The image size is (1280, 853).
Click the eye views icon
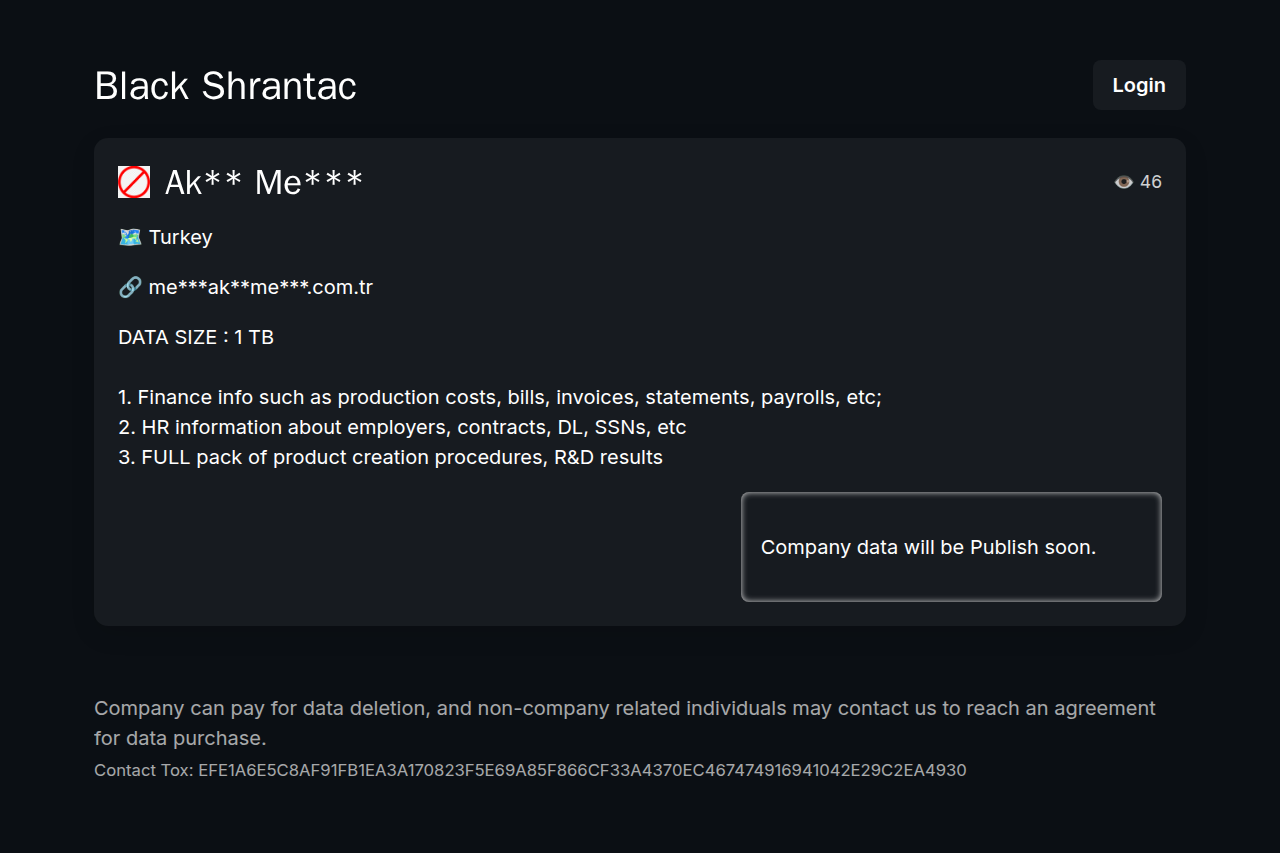[x=1124, y=182]
